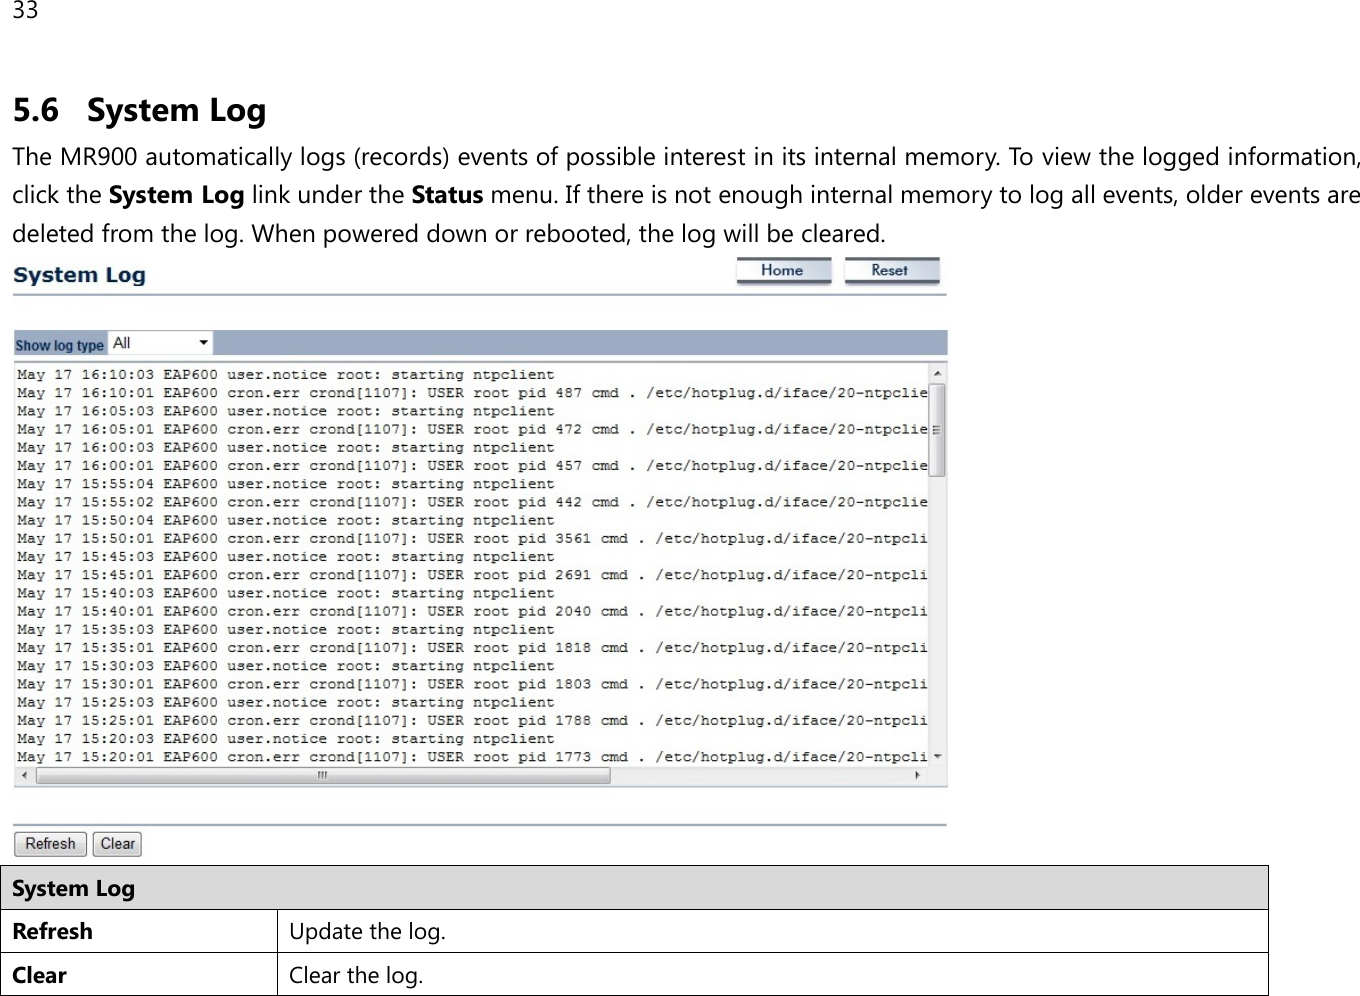Click the horizontal scrollbar thumb of log
The width and height of the screenshot is (1360, 996).
(321, 775)
